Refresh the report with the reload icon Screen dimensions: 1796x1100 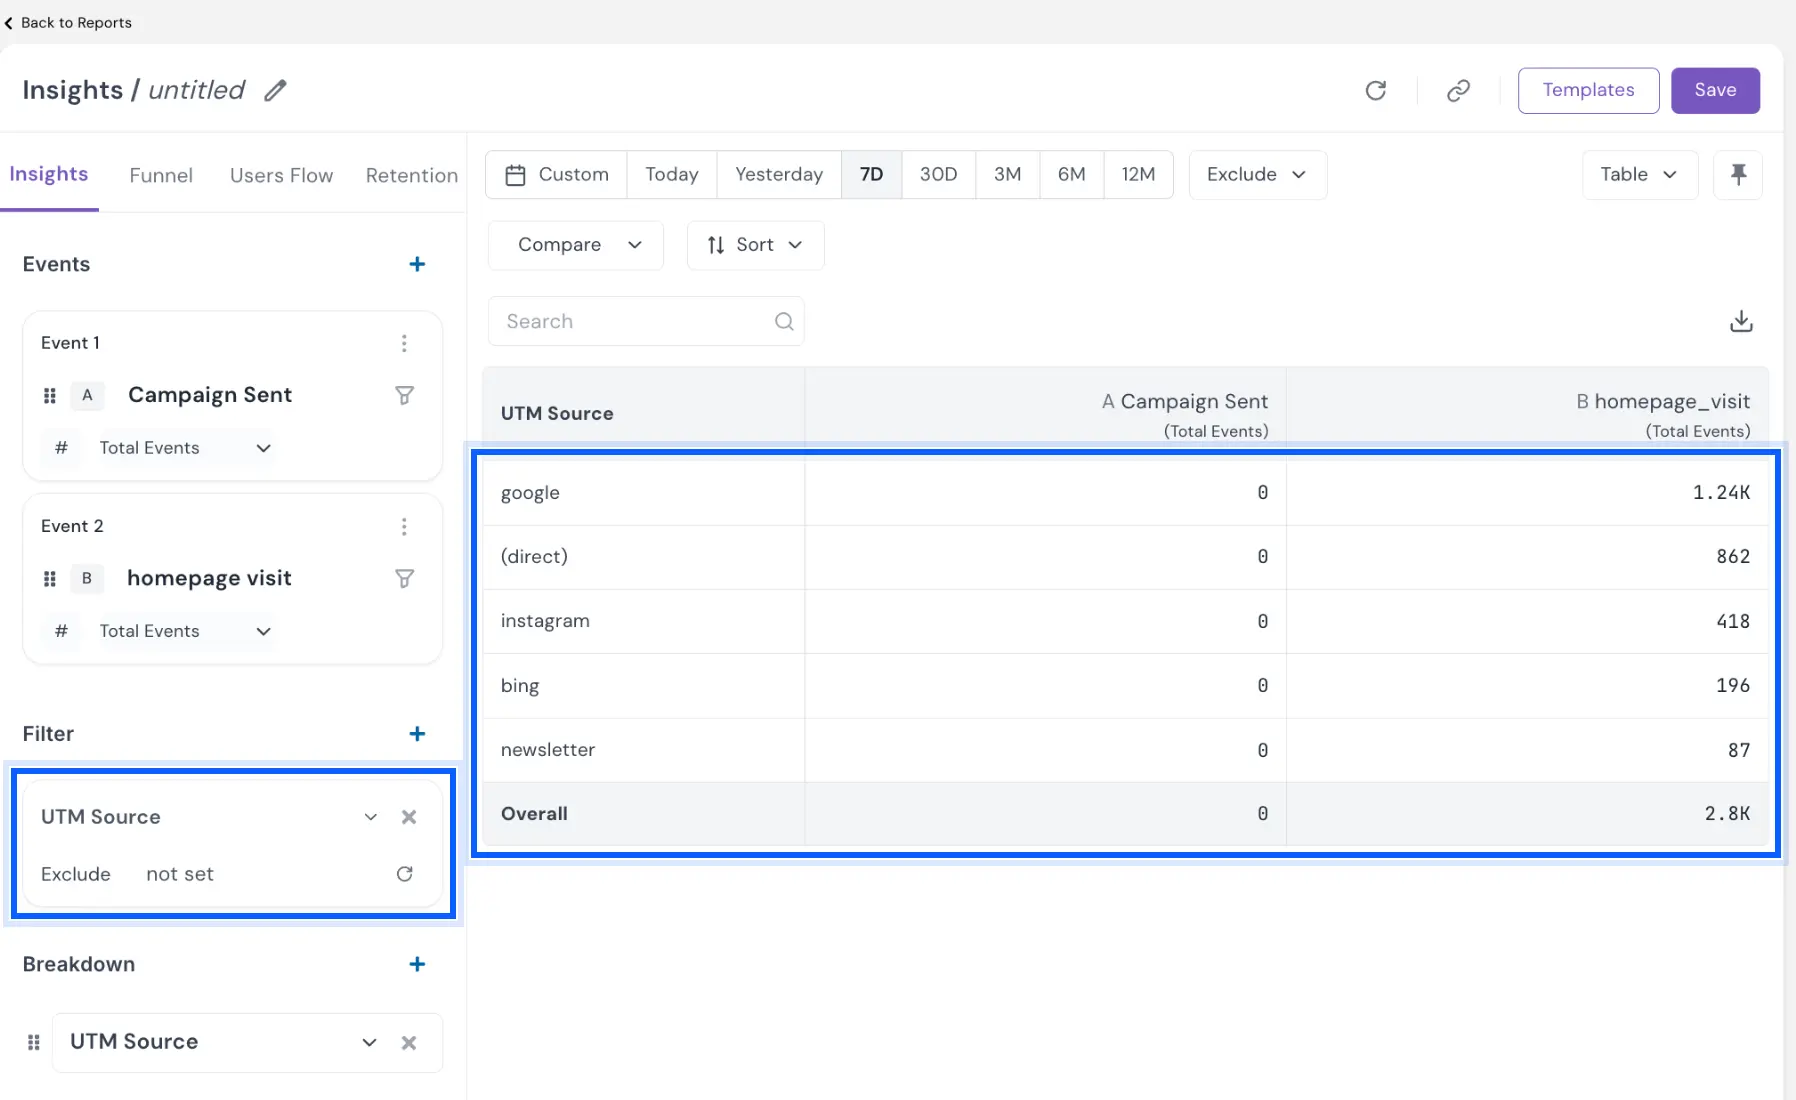point(1376,90)
